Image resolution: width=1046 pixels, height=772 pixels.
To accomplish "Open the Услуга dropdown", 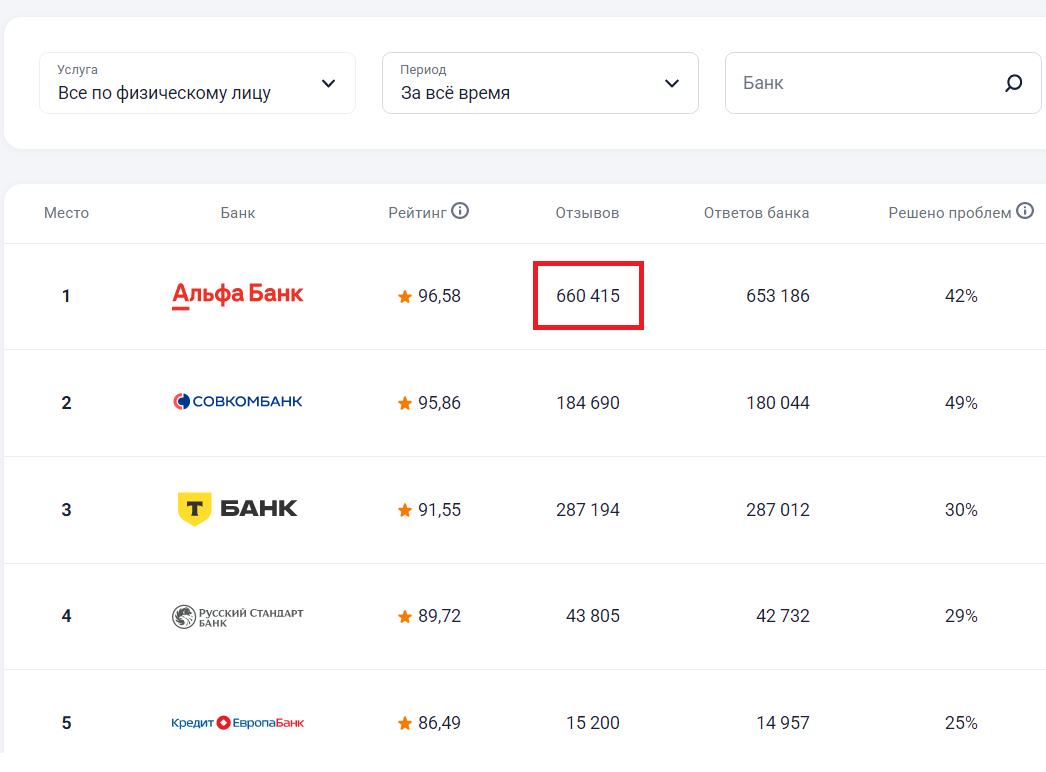I will tap(197, 83).
